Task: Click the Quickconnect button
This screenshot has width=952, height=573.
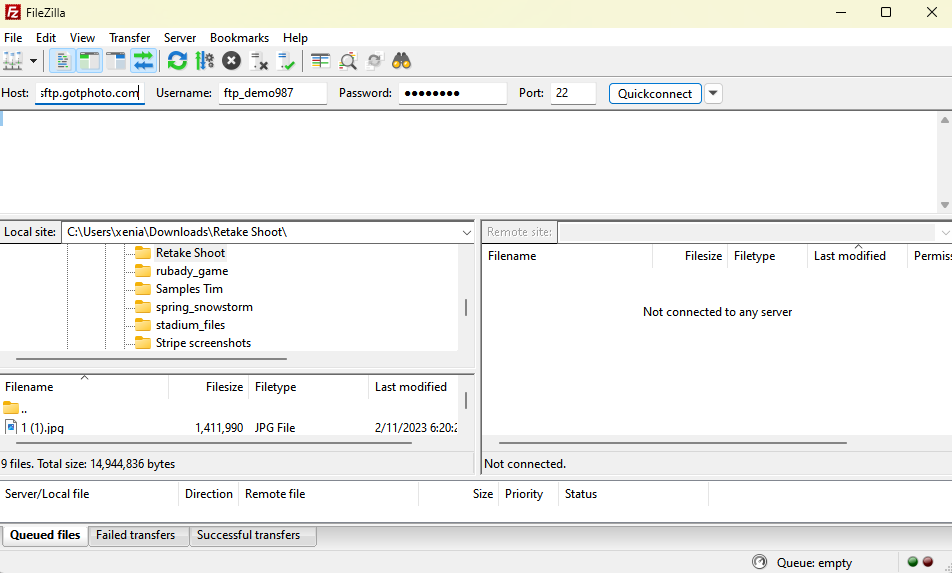Action: point(655,93)
